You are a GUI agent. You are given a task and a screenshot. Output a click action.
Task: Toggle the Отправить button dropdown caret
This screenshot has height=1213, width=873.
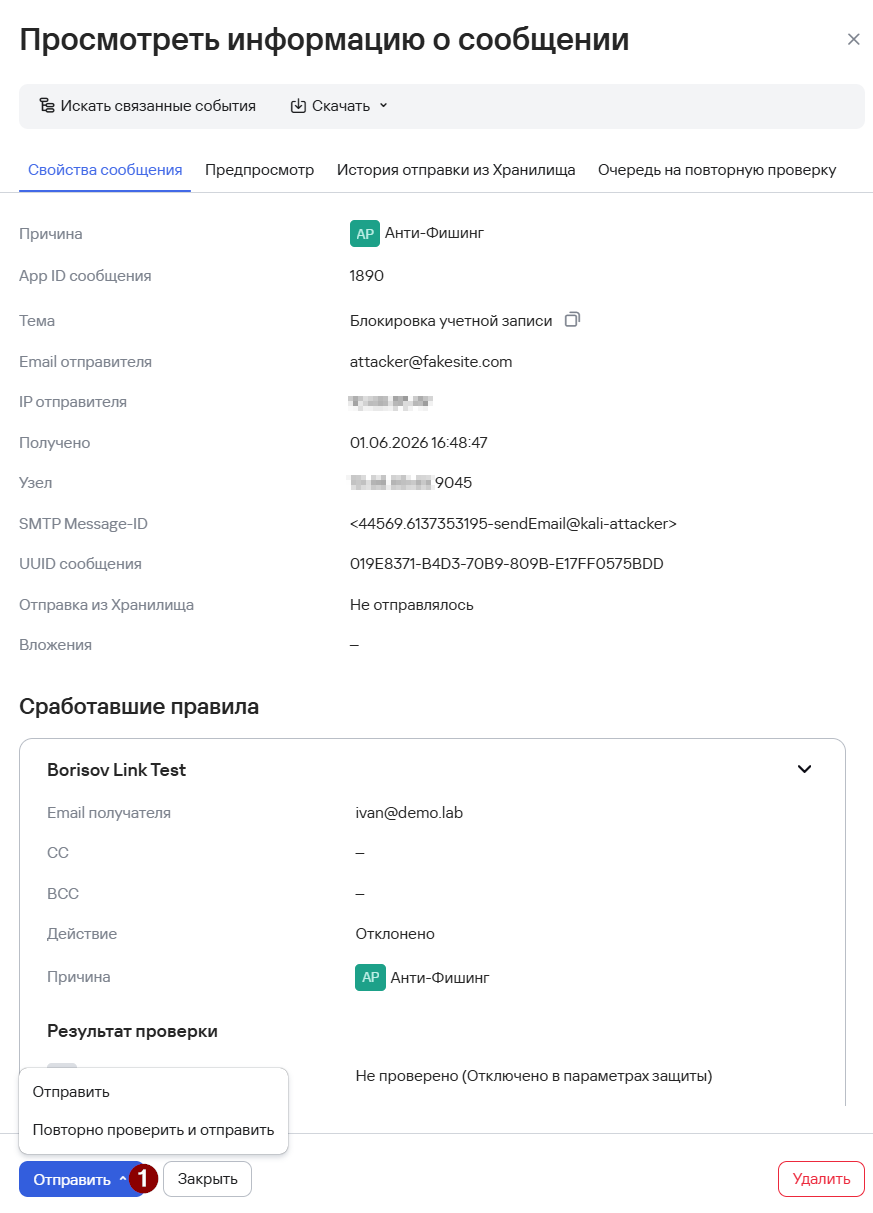(123, 1179)
